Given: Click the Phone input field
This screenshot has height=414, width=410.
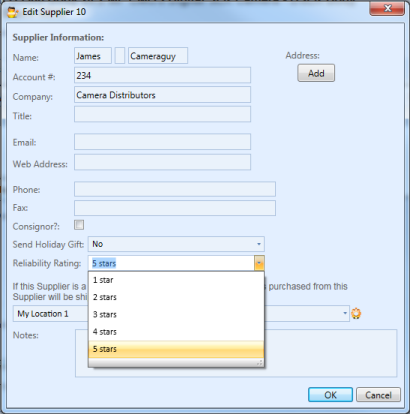Looking at the screenshot, I should [175, 189].
